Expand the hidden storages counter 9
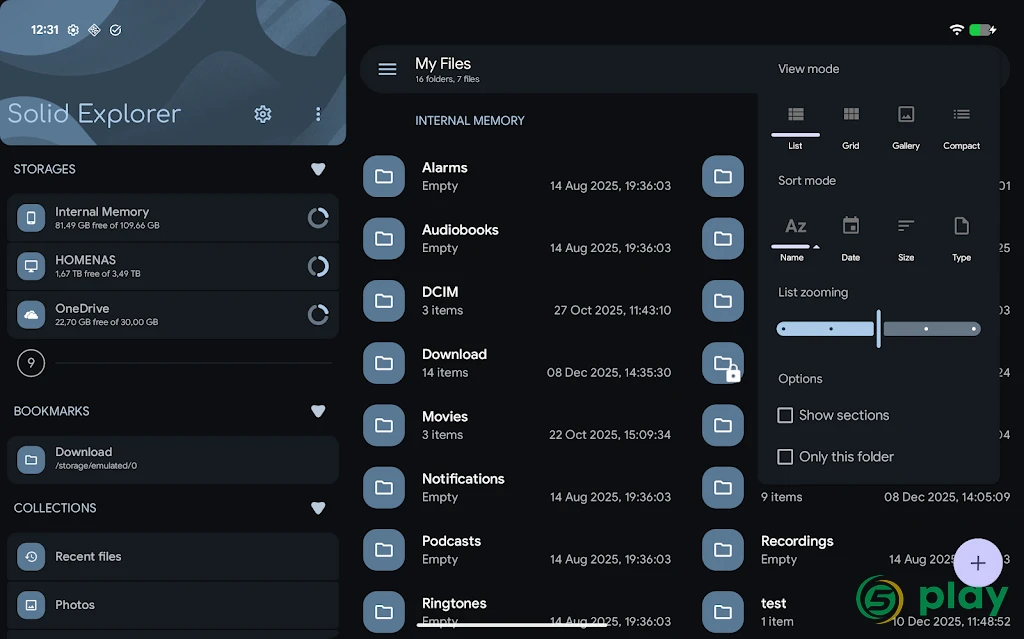This screenshot has width=1024, height=639. (31, 363)
